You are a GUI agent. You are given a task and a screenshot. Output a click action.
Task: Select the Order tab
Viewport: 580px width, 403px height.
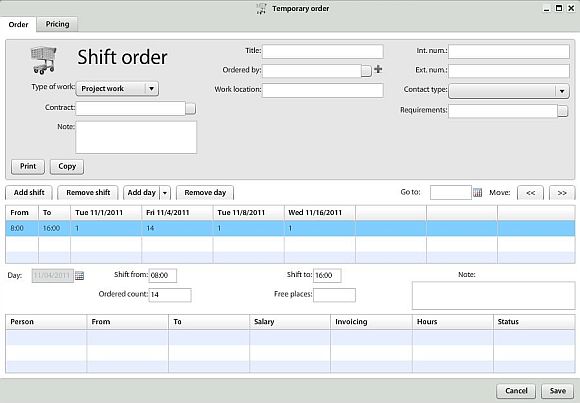tap(18, 24)
